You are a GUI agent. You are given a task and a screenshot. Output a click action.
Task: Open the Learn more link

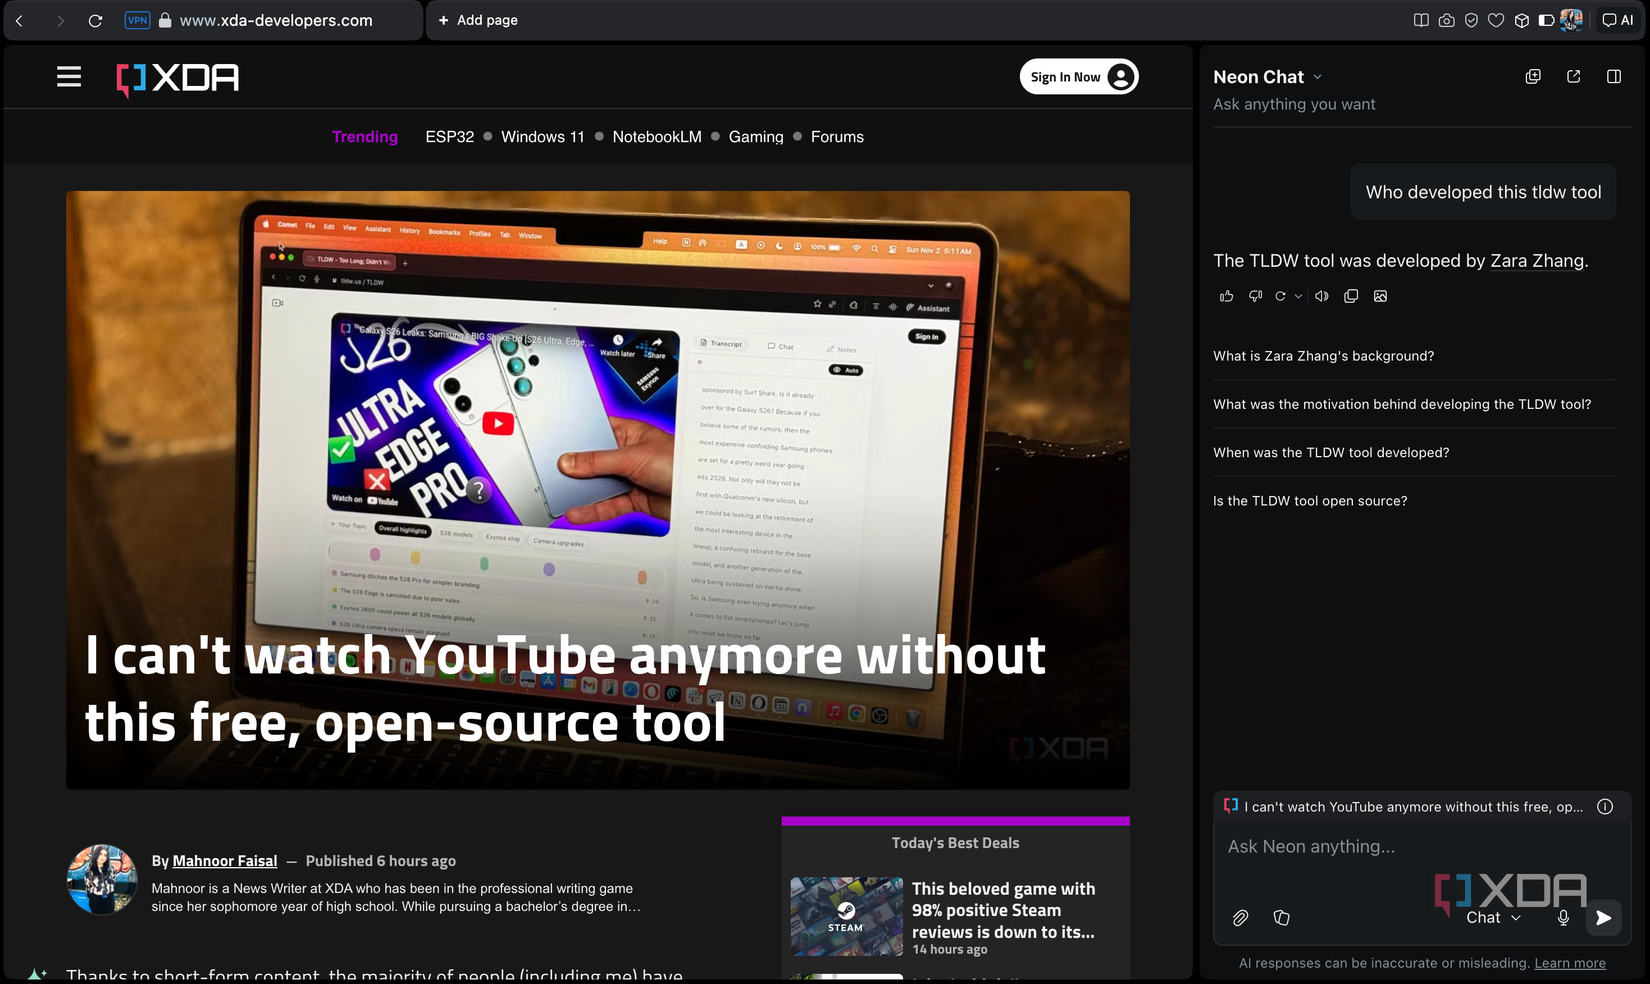[1570, 963]
